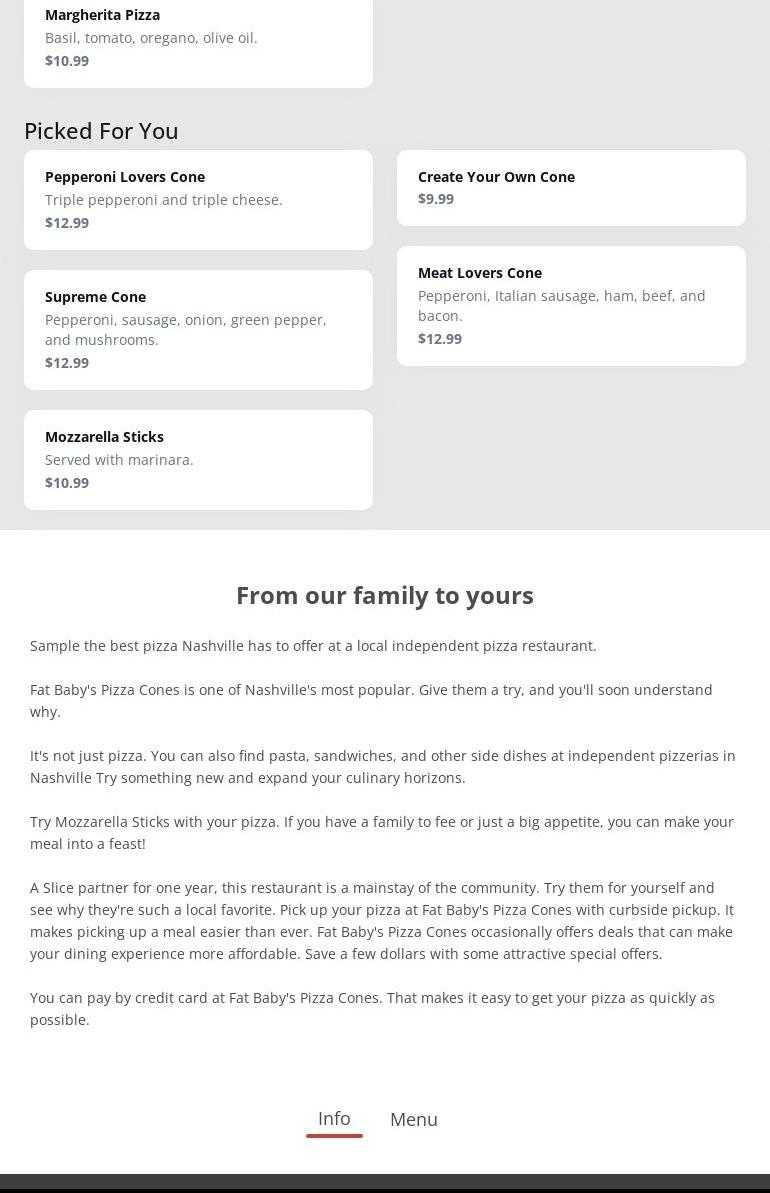Image resolution: width=770 pixels, height=1193 pixels.
Task: Click the Triple pepperoni and triple cheese description
Action: (164, 200)
